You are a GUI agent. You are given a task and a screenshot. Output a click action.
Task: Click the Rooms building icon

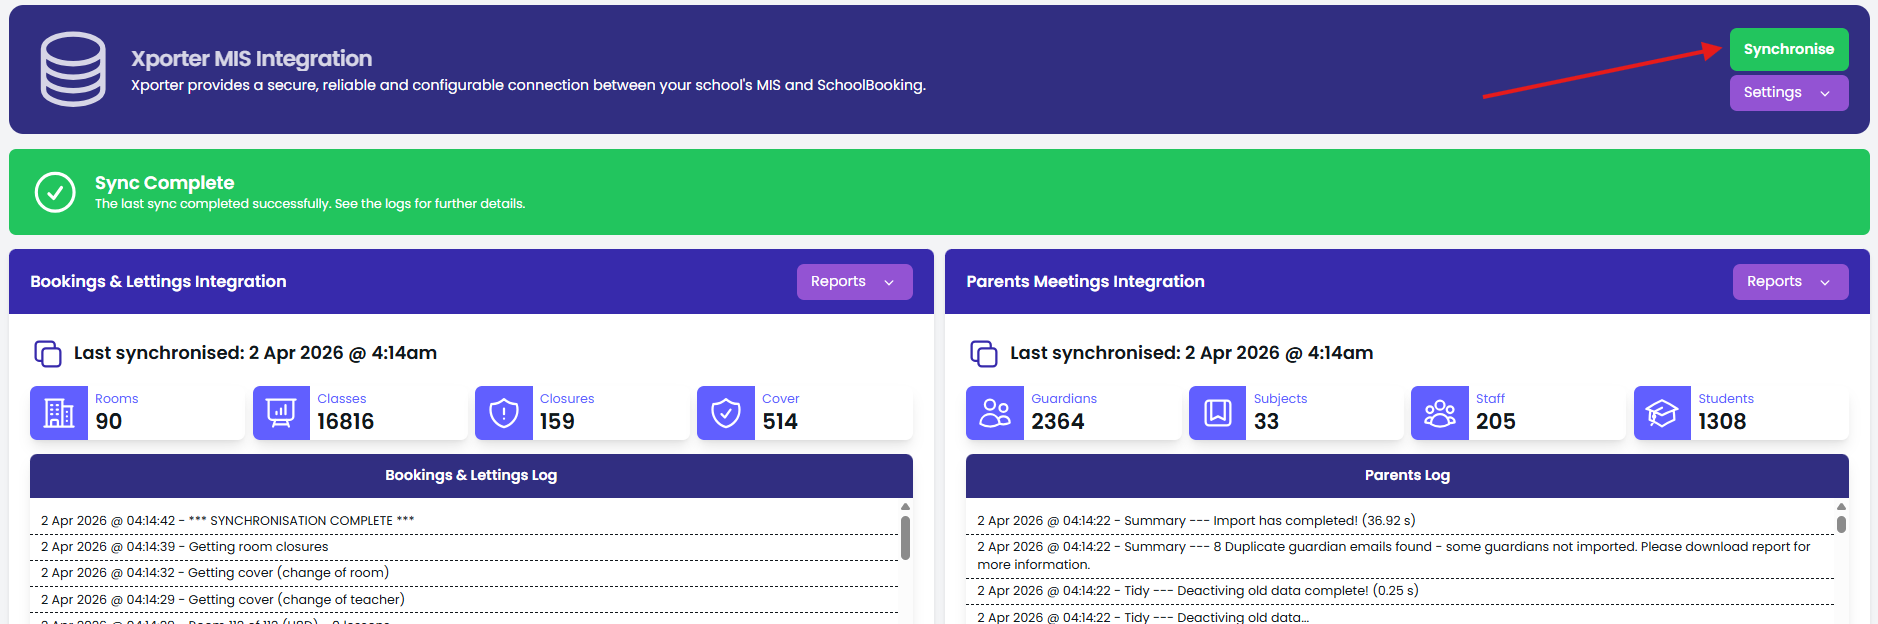[x=59, y=413]
